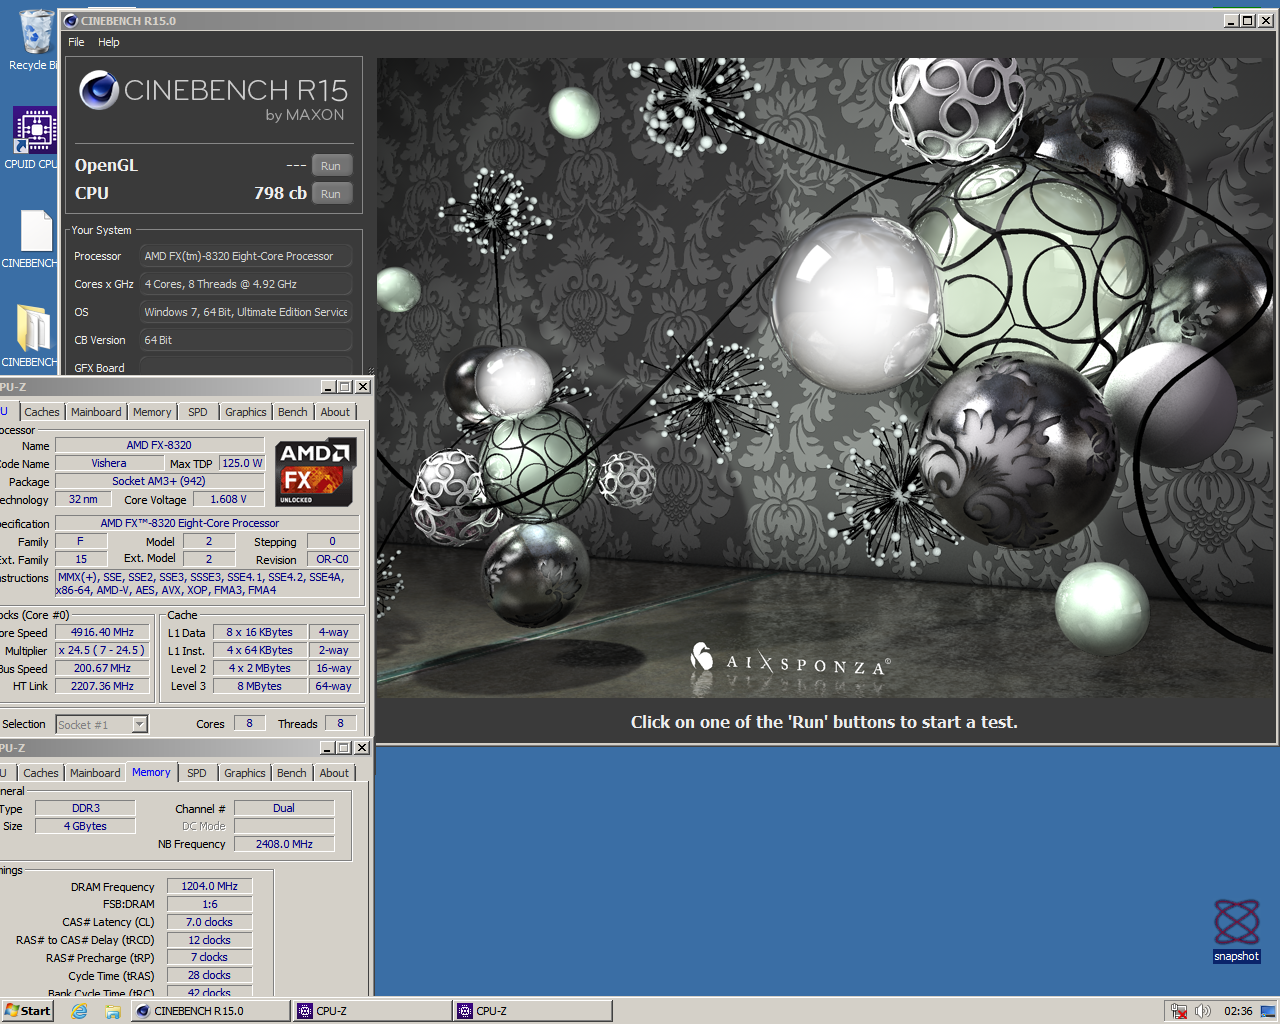Select About tab in the lower CPU-Z window
The width and height of the screenshot is (1280, 1024).
[x=334, y=773]
